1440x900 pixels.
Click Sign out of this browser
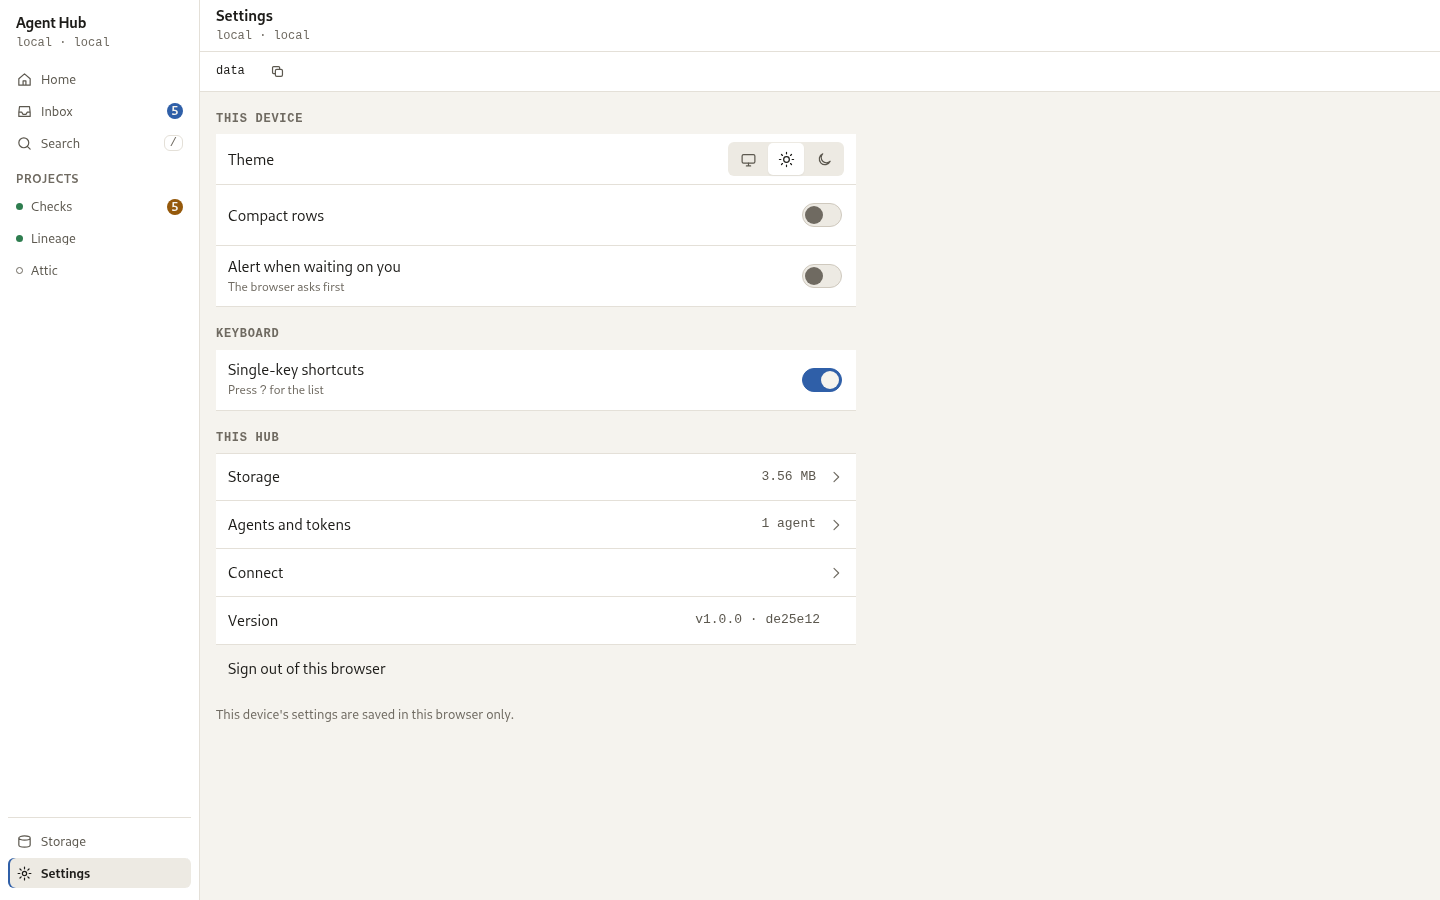pos(306,669)
